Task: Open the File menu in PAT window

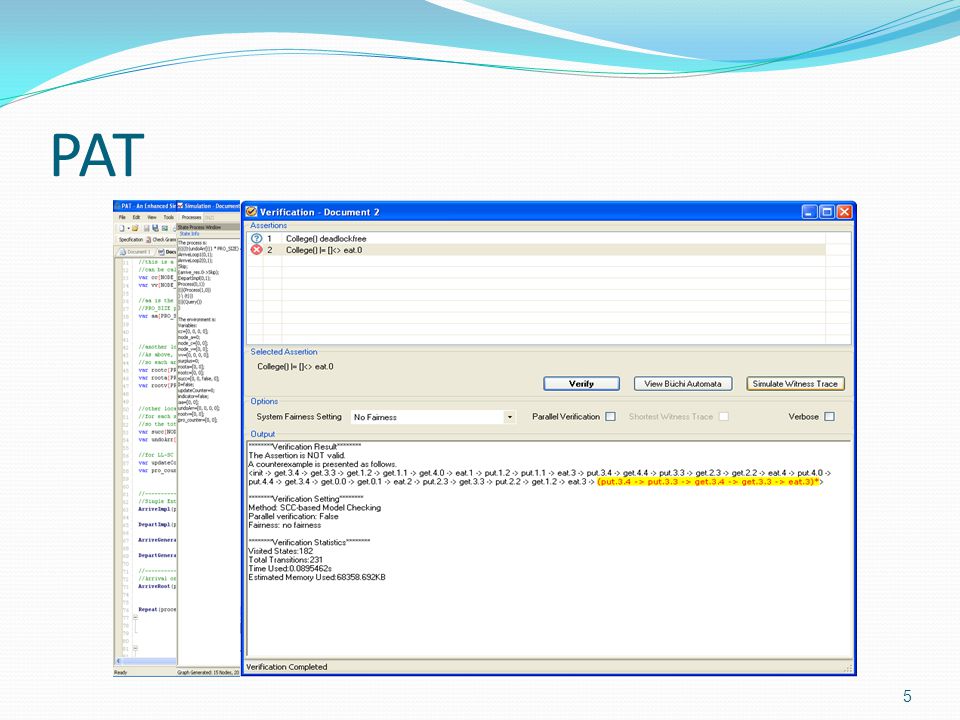Action: tap(122, 217)
